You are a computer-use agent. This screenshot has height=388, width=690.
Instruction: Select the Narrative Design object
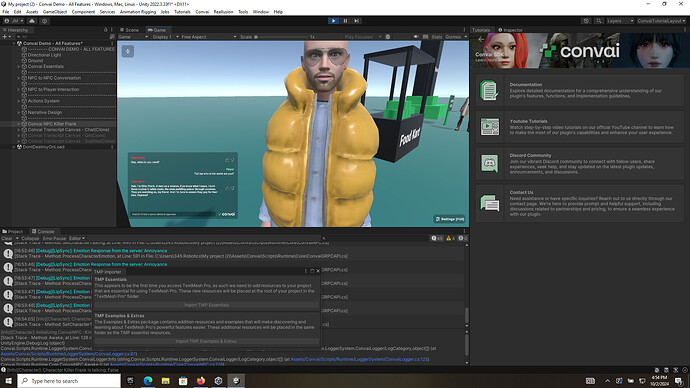45,112
